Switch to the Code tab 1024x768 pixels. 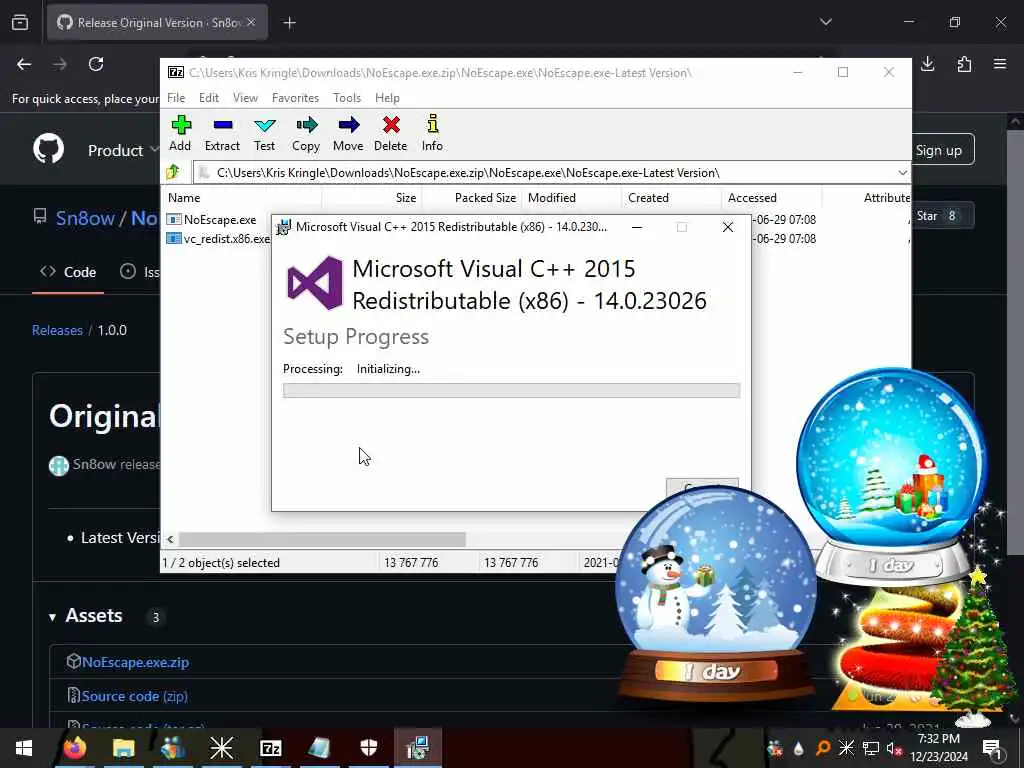[x=68, y=272]
